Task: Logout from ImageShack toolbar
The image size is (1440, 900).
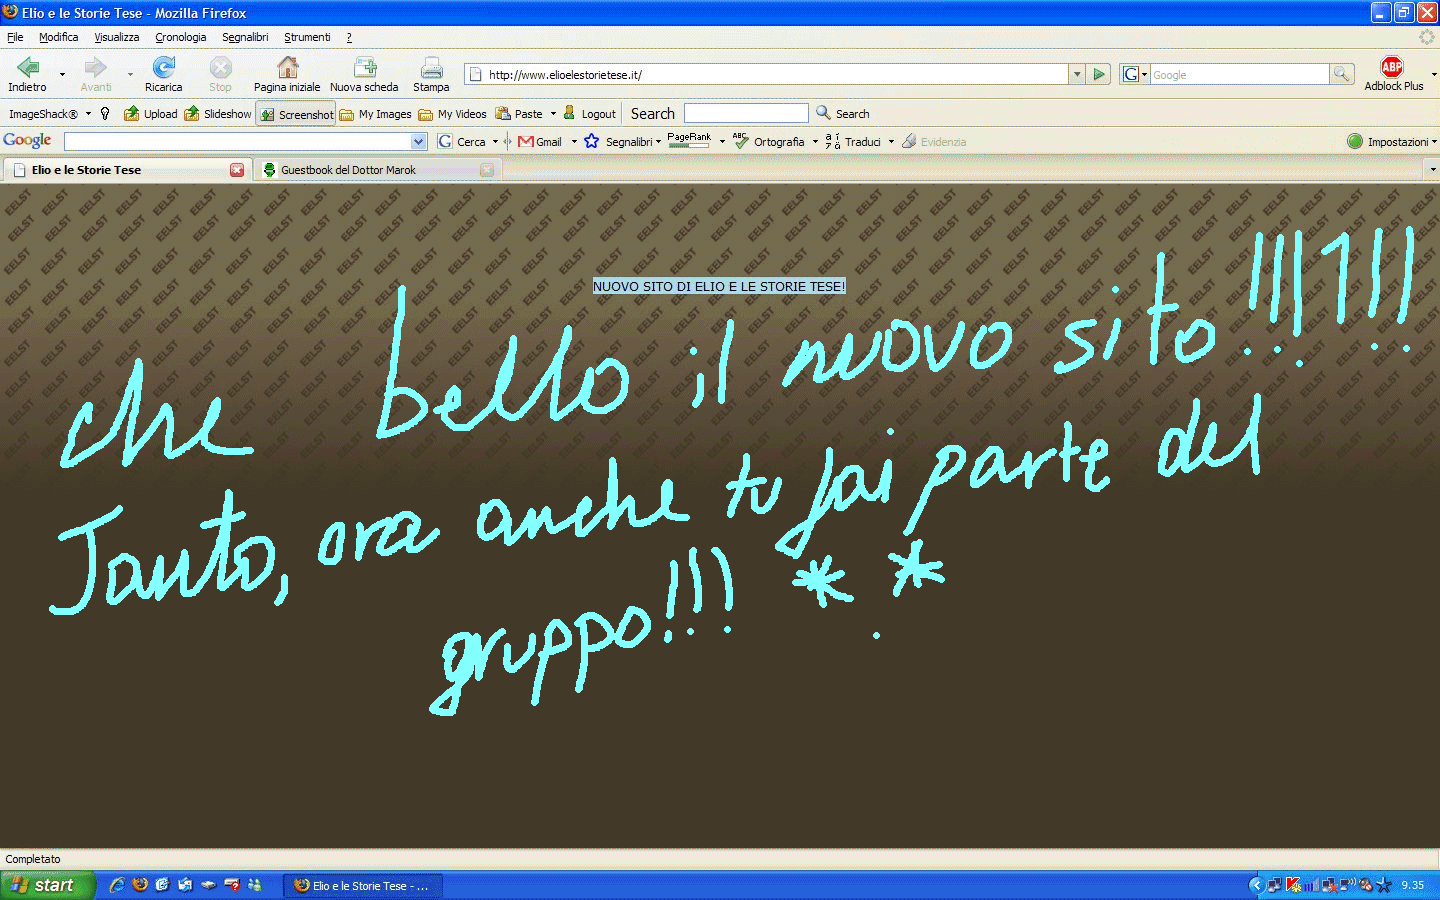Action: coord(589,114)
